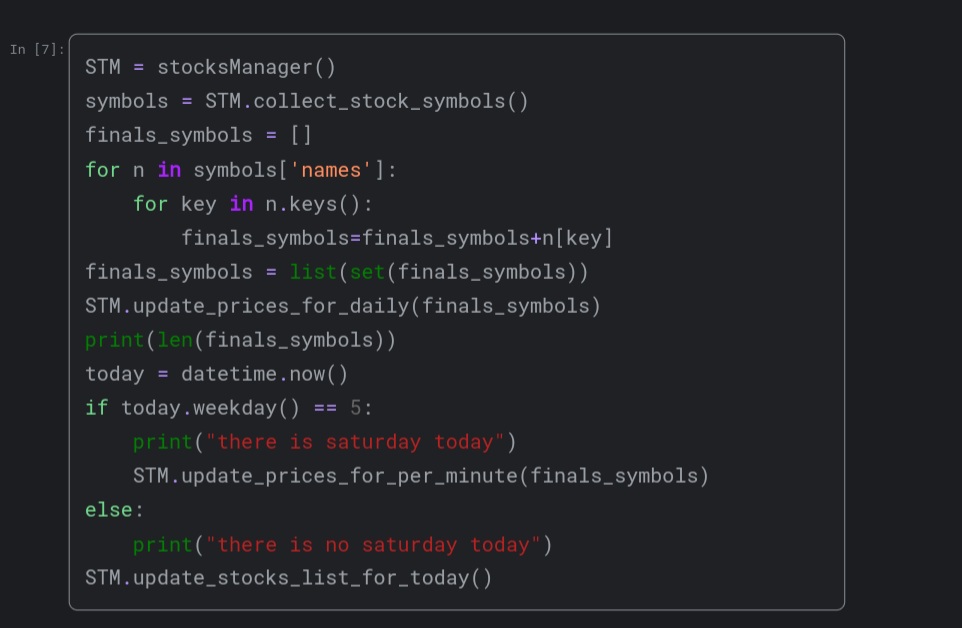Click the len builtin inside print

pyautogui.click(x=175, y=340)
